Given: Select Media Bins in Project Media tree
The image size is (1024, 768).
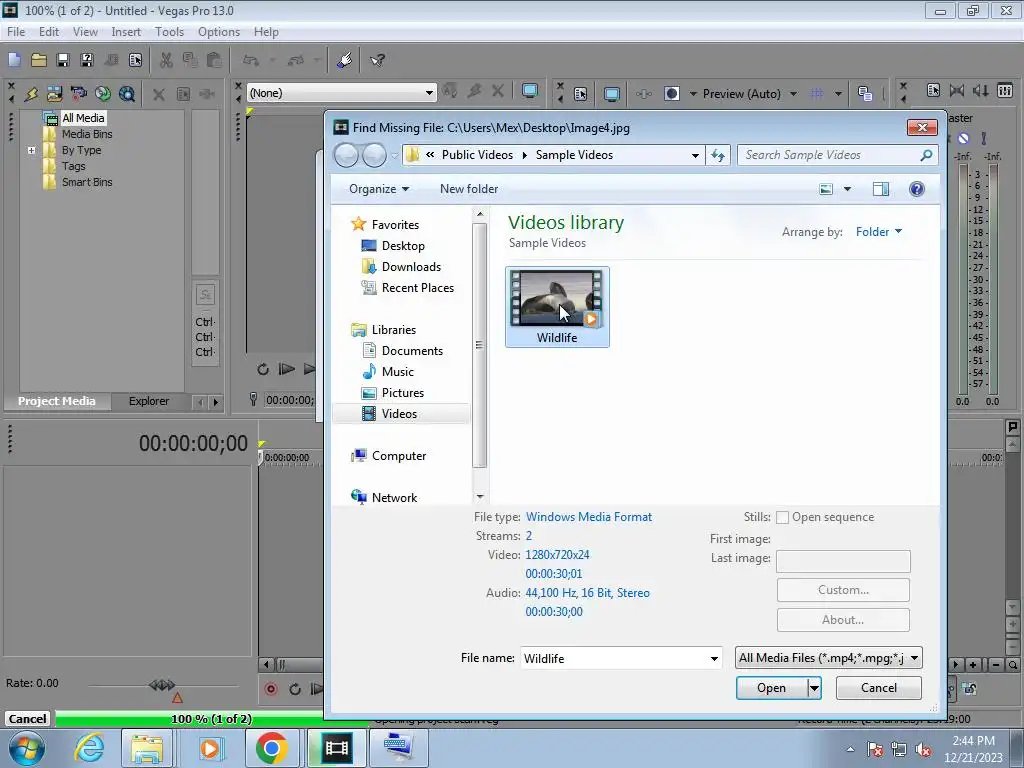Looking at the screenshot, I should coord(87,135).
